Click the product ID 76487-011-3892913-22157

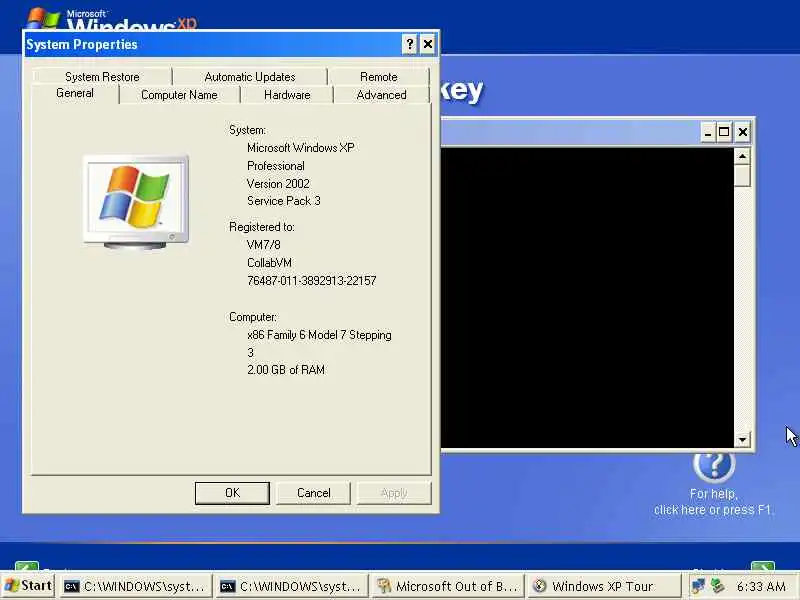pyautogui.click(x=312, y=281)
